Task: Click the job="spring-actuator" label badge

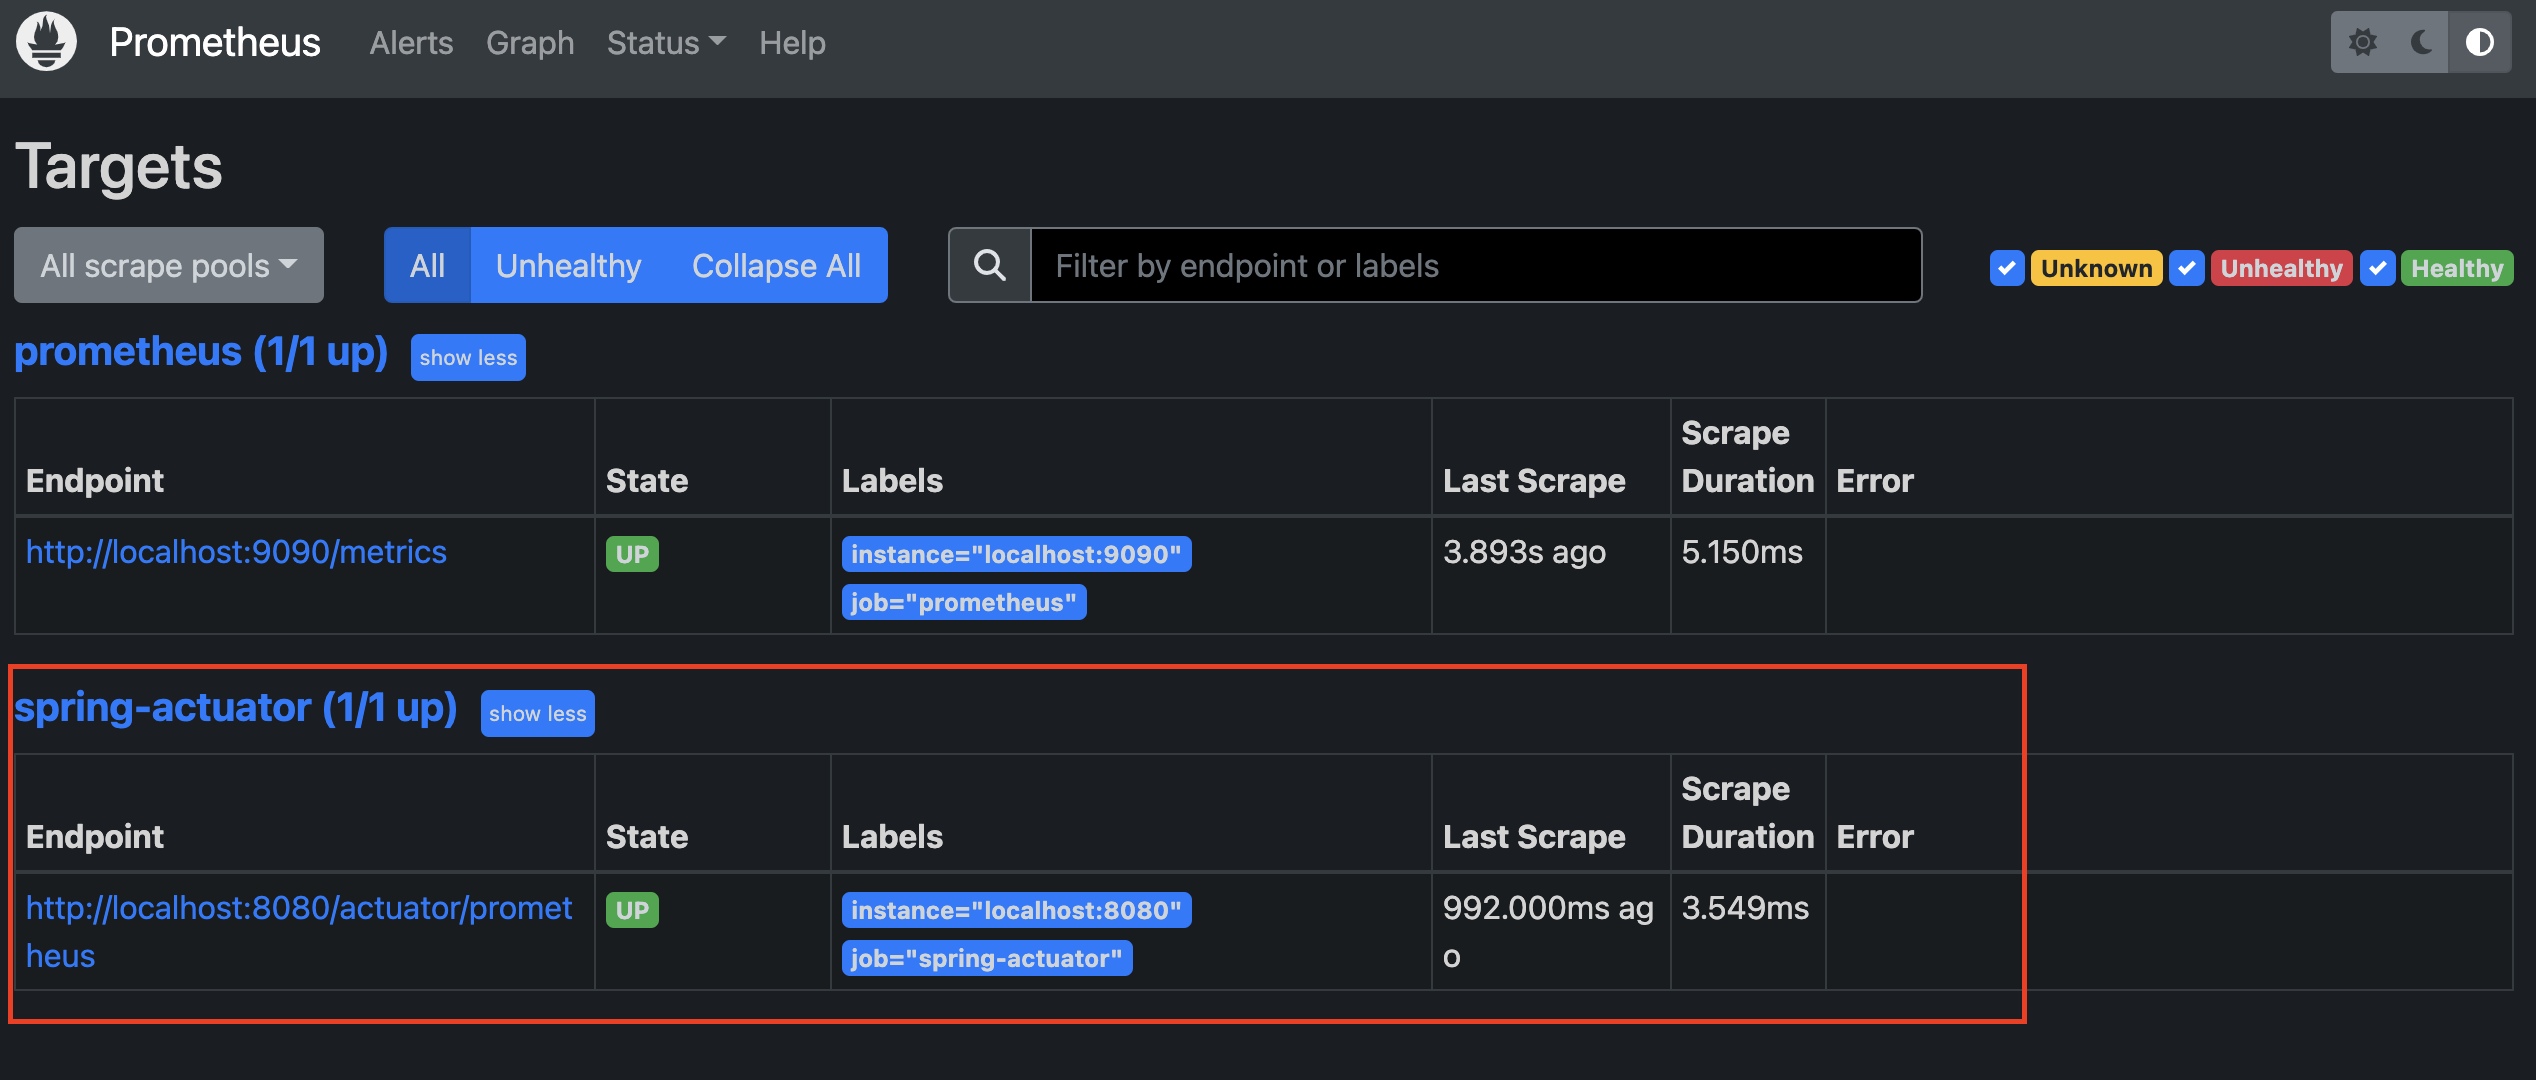Action: (x=986, y=958)
